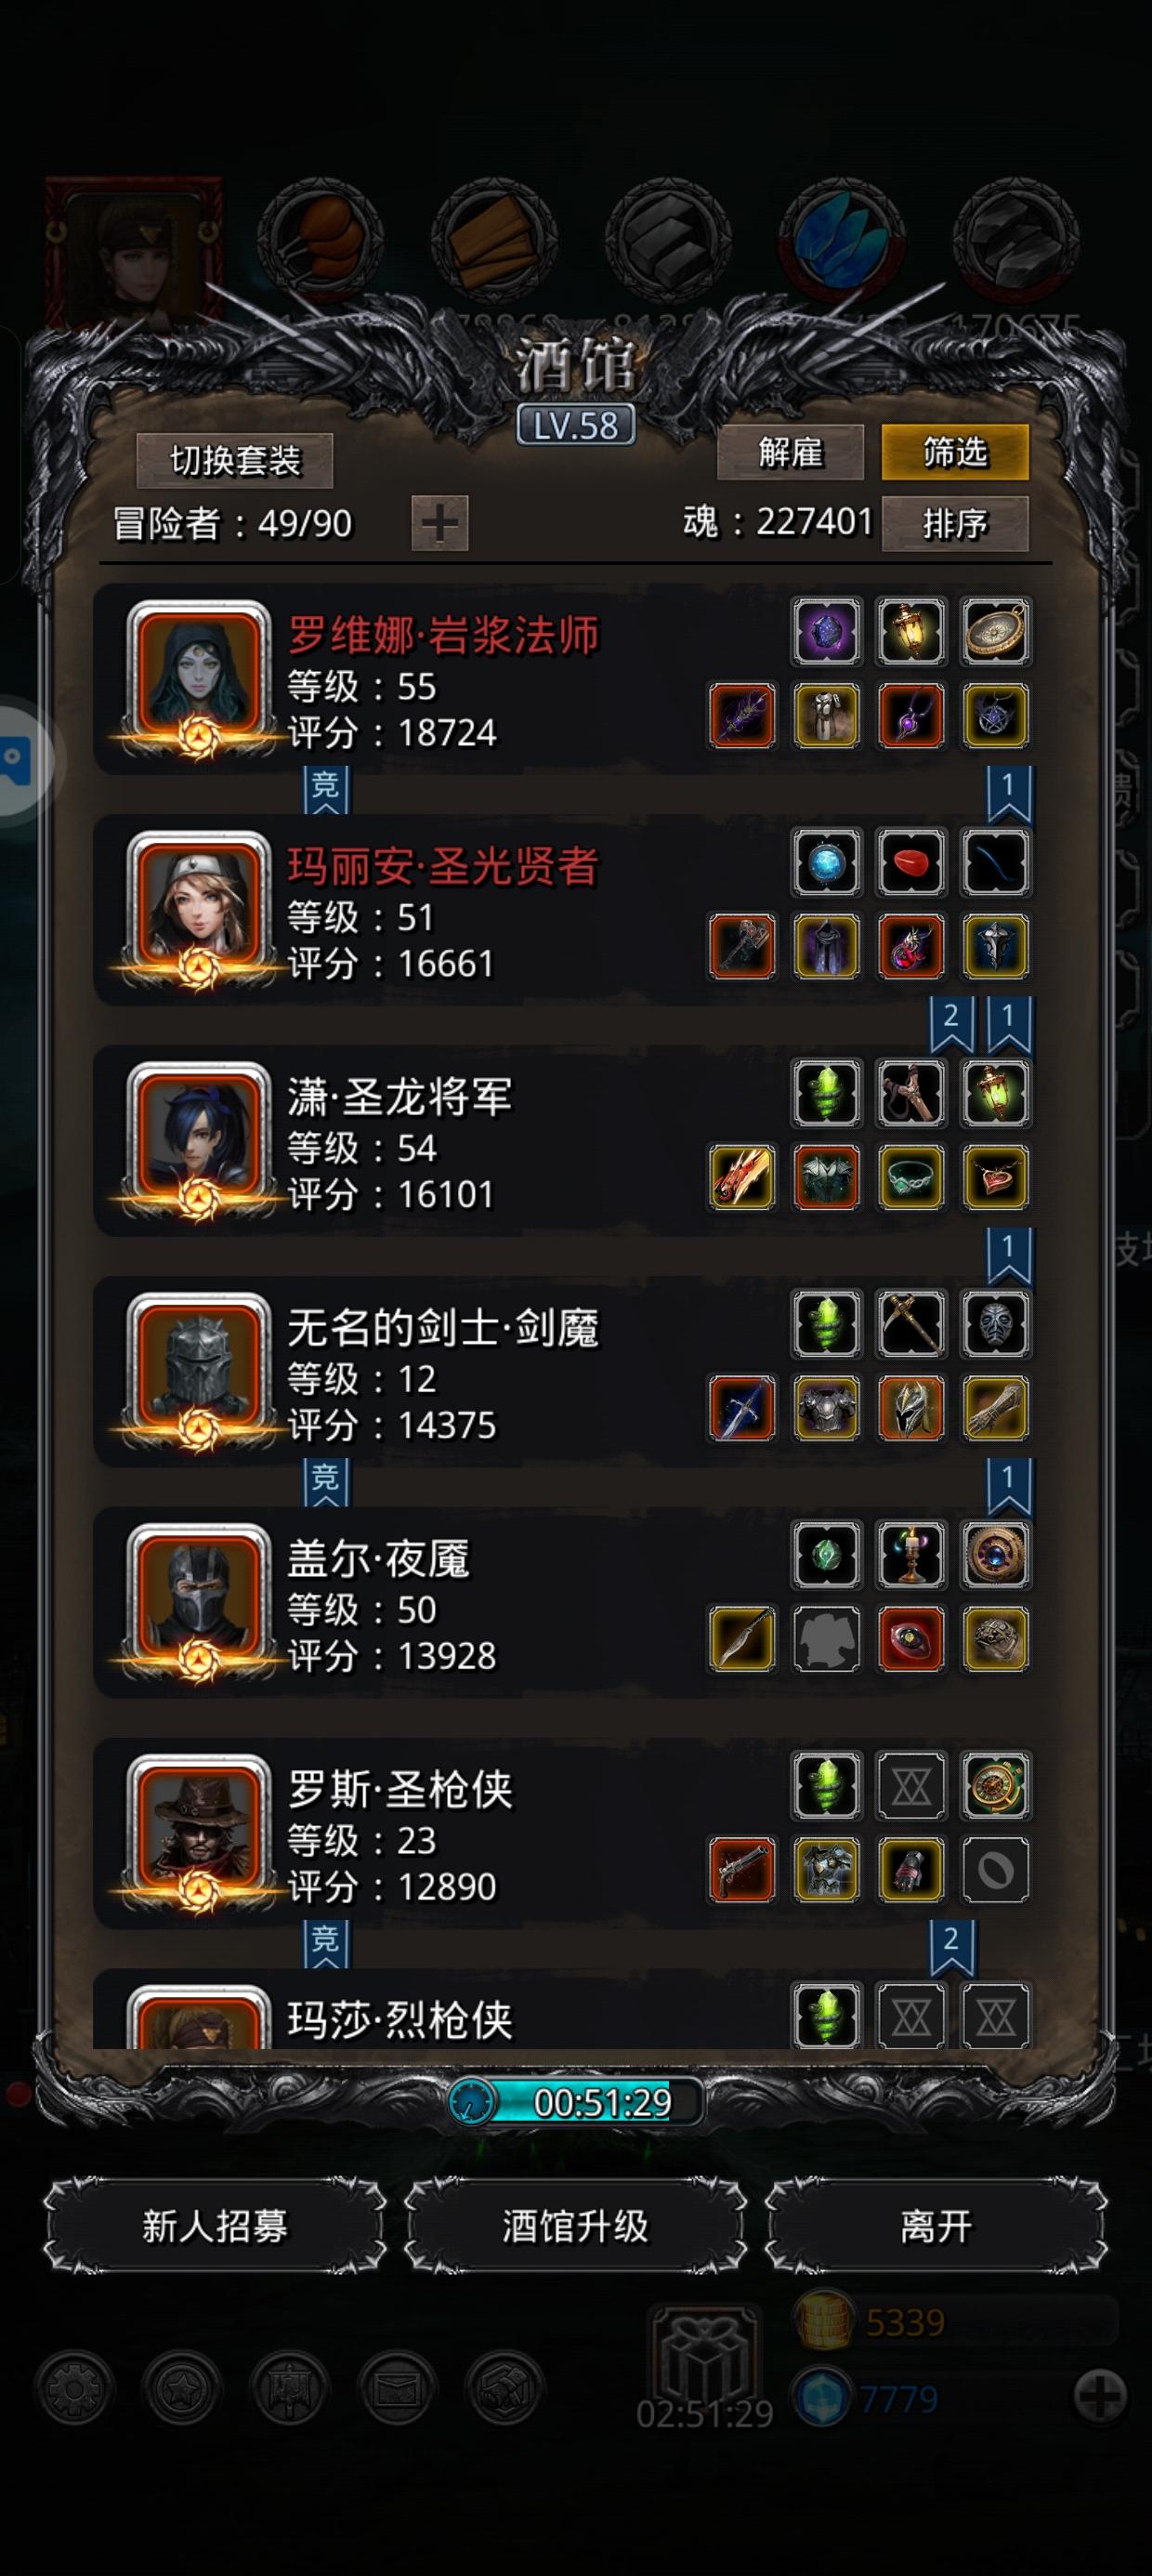Tap the 00:51:29 timer progress bar

(x=576, y=2101)
